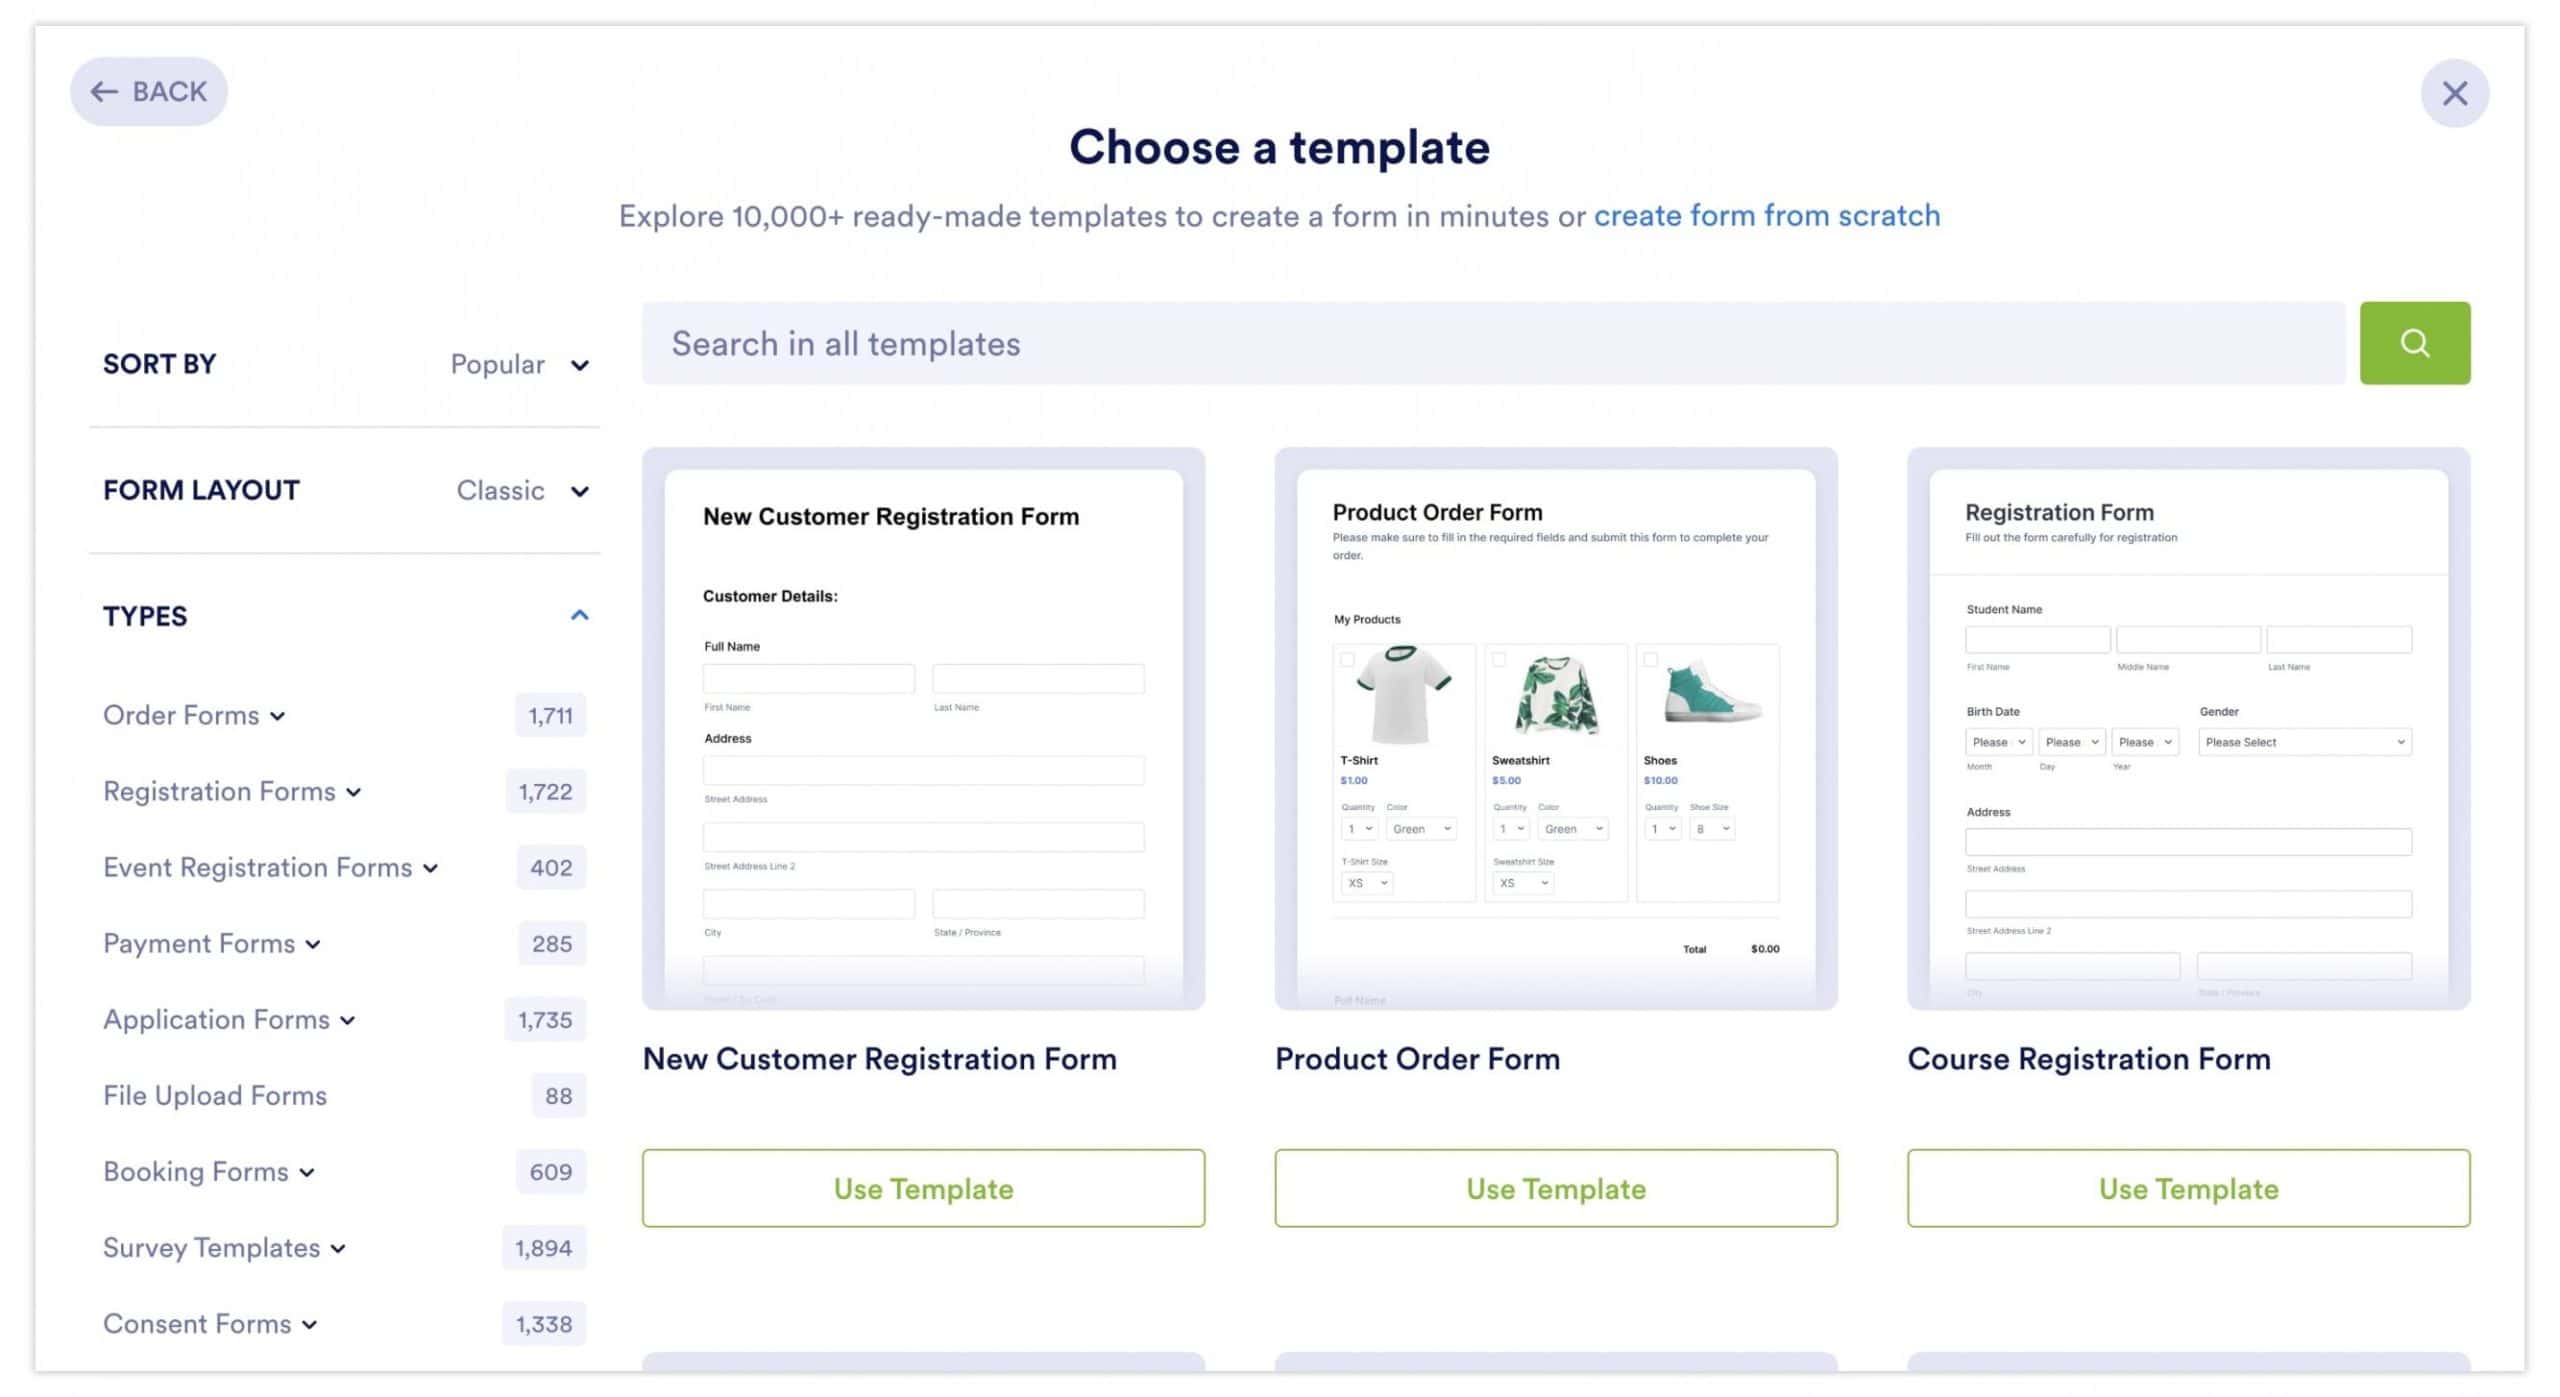2560x1397 pixels.
Task: Click the create form from scratch link
Action: (x=1766, y=216)
